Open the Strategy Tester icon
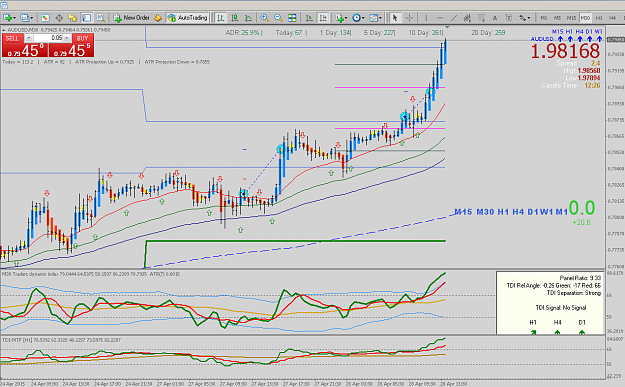 click(x=100, y=18)
